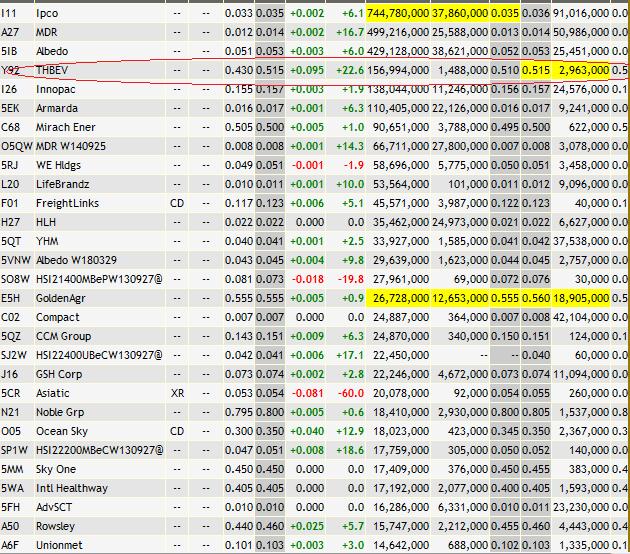Click stock code I11
The width and height of the screenshot is (630, 554).
[x=8, y=13]
